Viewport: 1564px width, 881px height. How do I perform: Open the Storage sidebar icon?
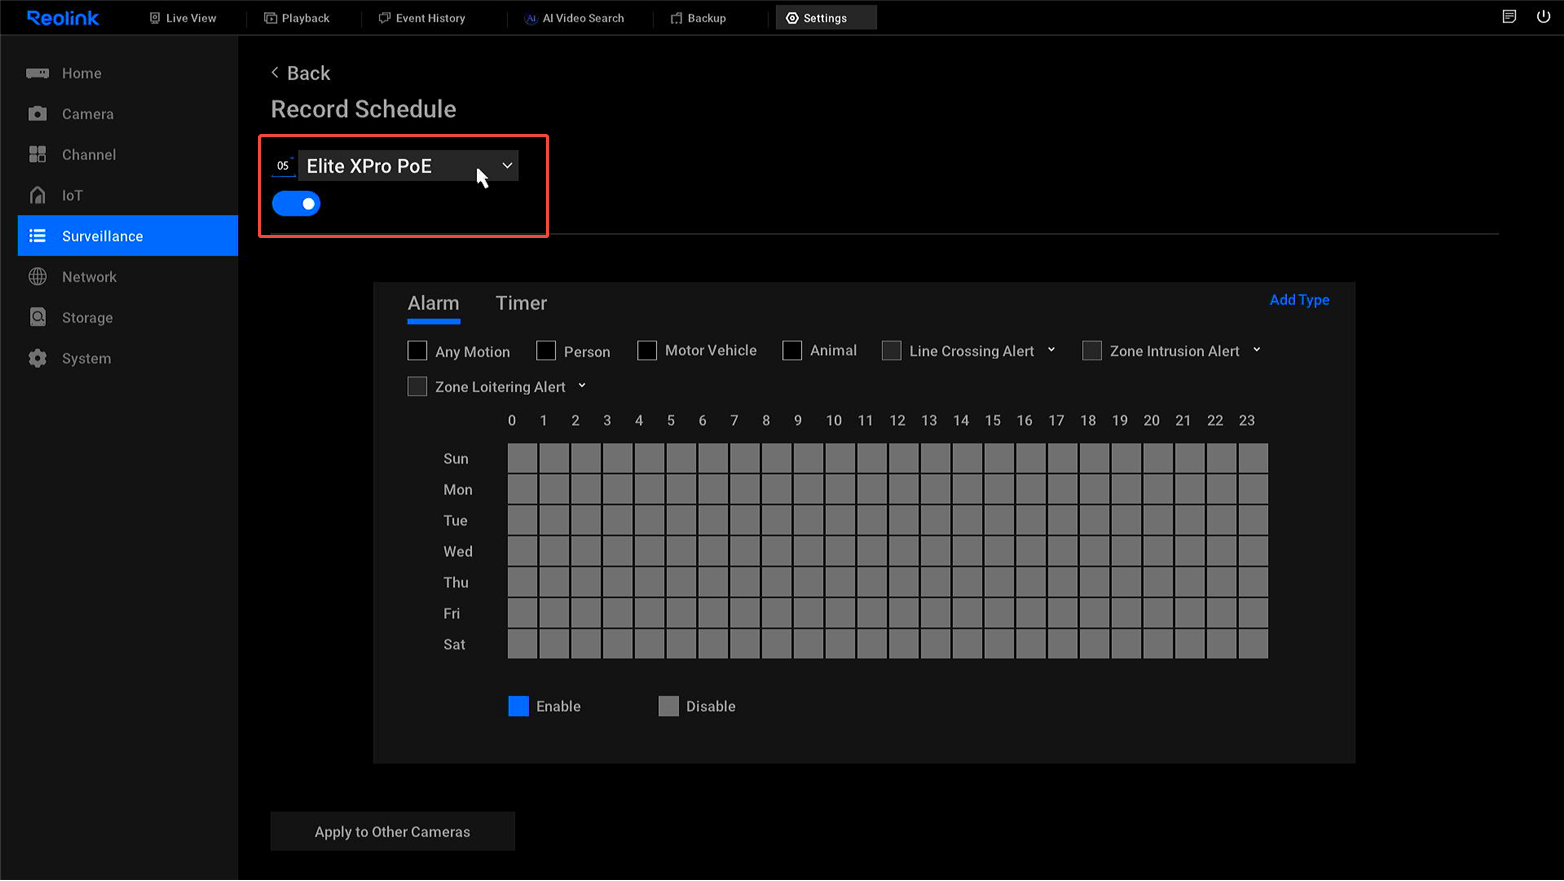tap(38, 317)
